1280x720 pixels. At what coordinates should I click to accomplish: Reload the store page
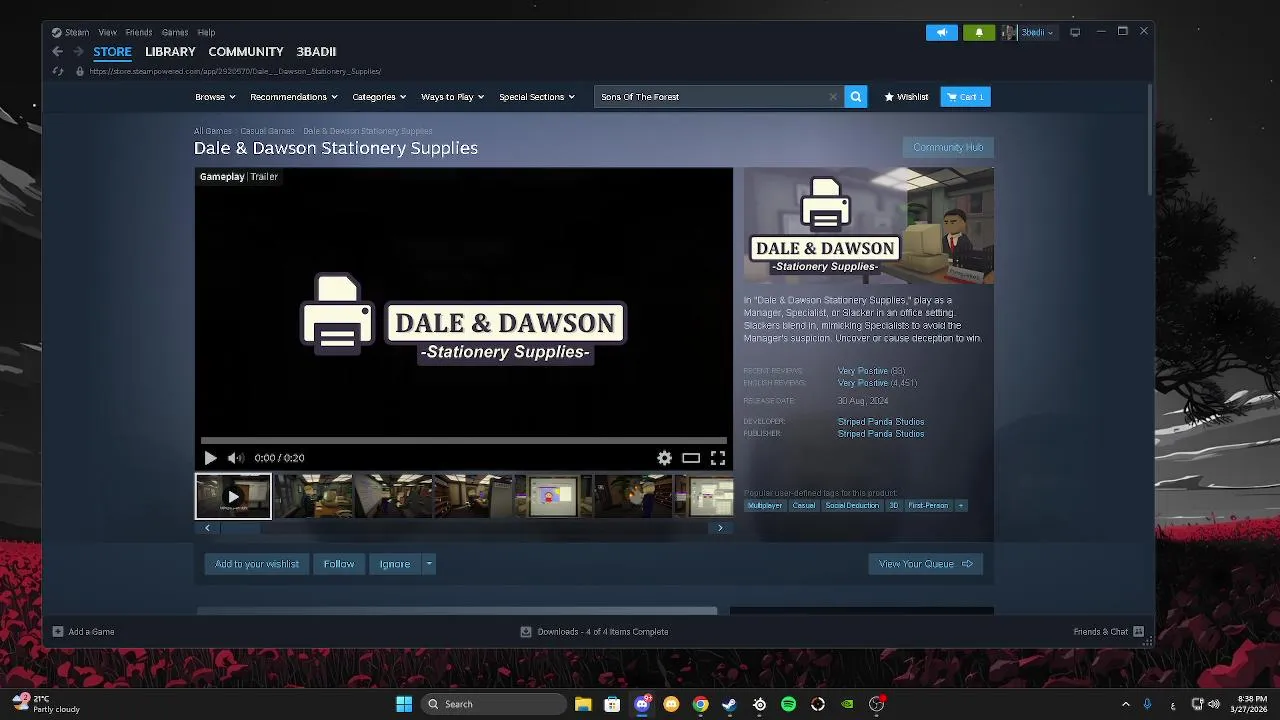[57, 71]
